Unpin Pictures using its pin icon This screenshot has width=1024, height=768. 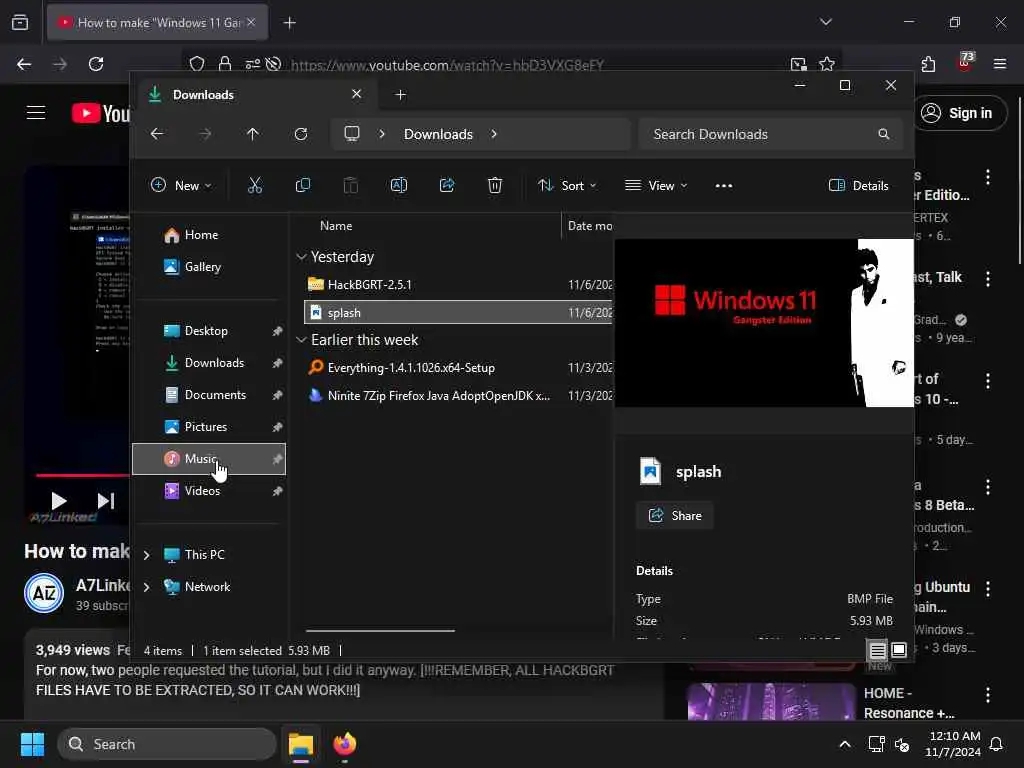[x=278, y=427]
